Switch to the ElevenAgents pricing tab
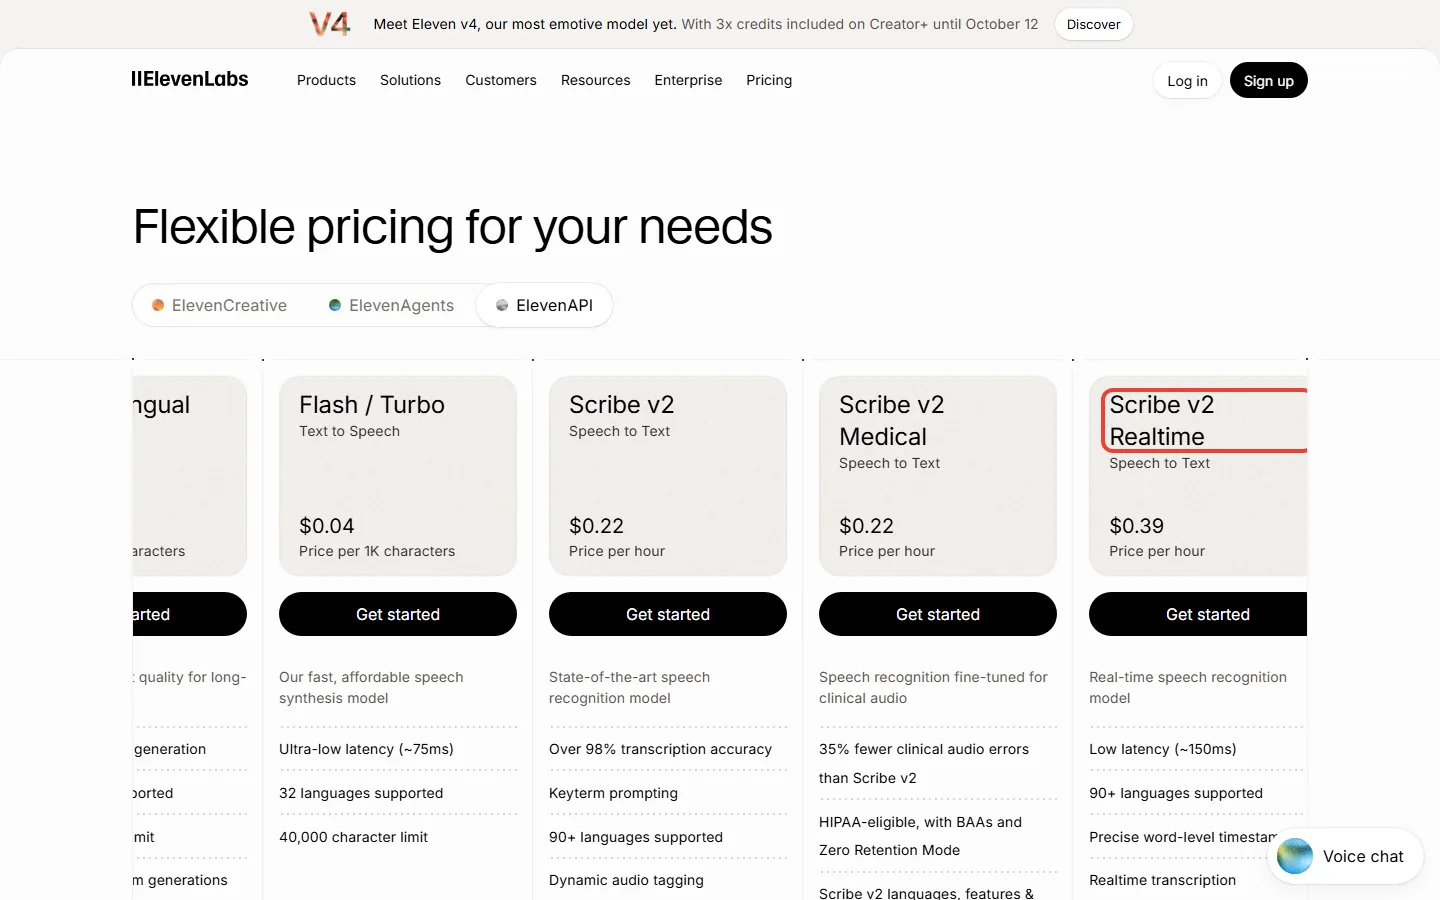Image resolution: width=1440 pixels, height=900 pixels. click(391, 305)
